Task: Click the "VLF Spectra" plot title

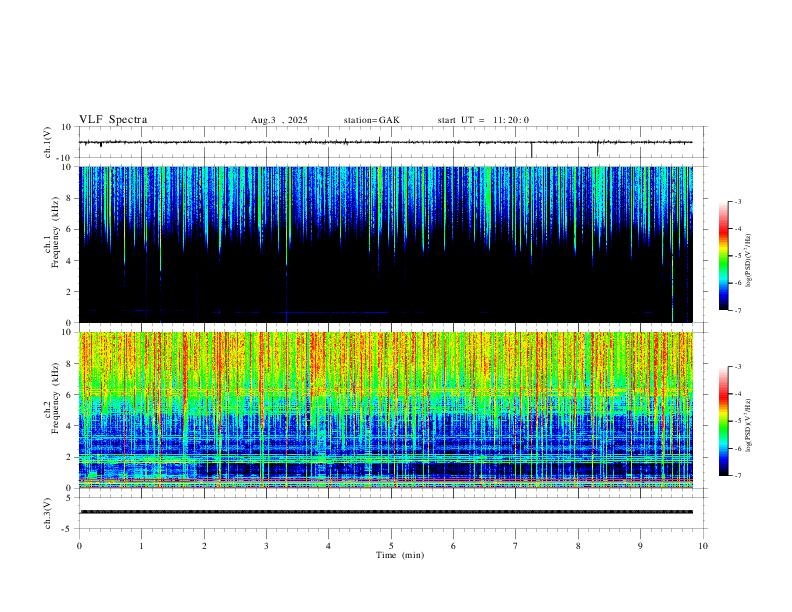Action: click(x=113, y=120)
